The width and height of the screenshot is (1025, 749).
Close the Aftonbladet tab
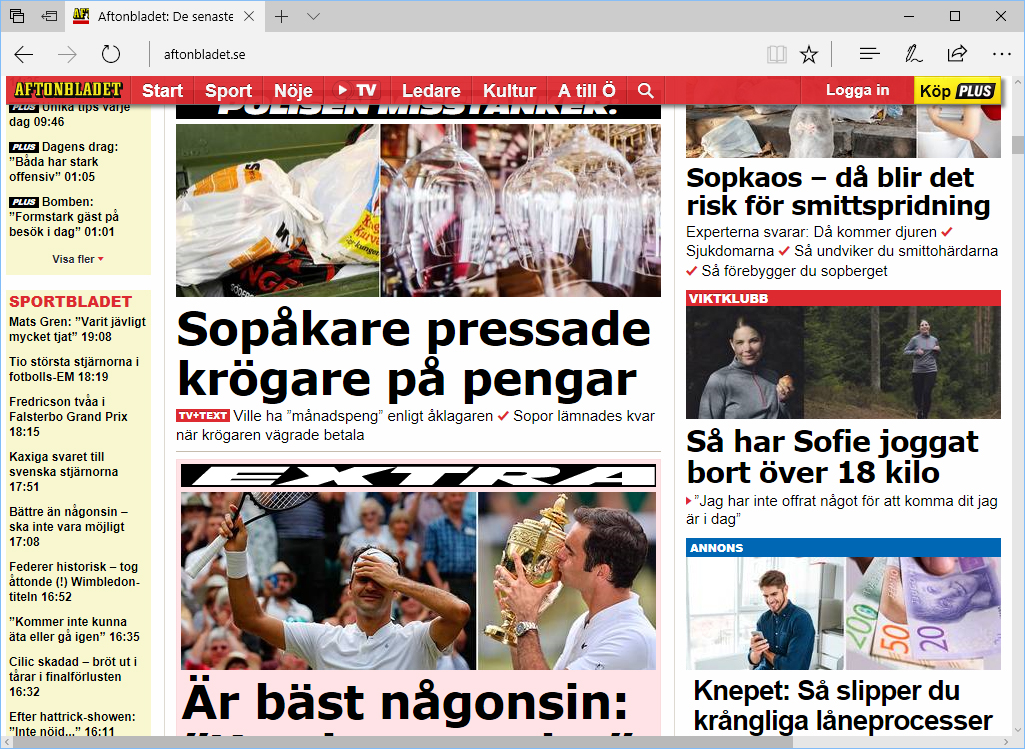pos(249,16)
